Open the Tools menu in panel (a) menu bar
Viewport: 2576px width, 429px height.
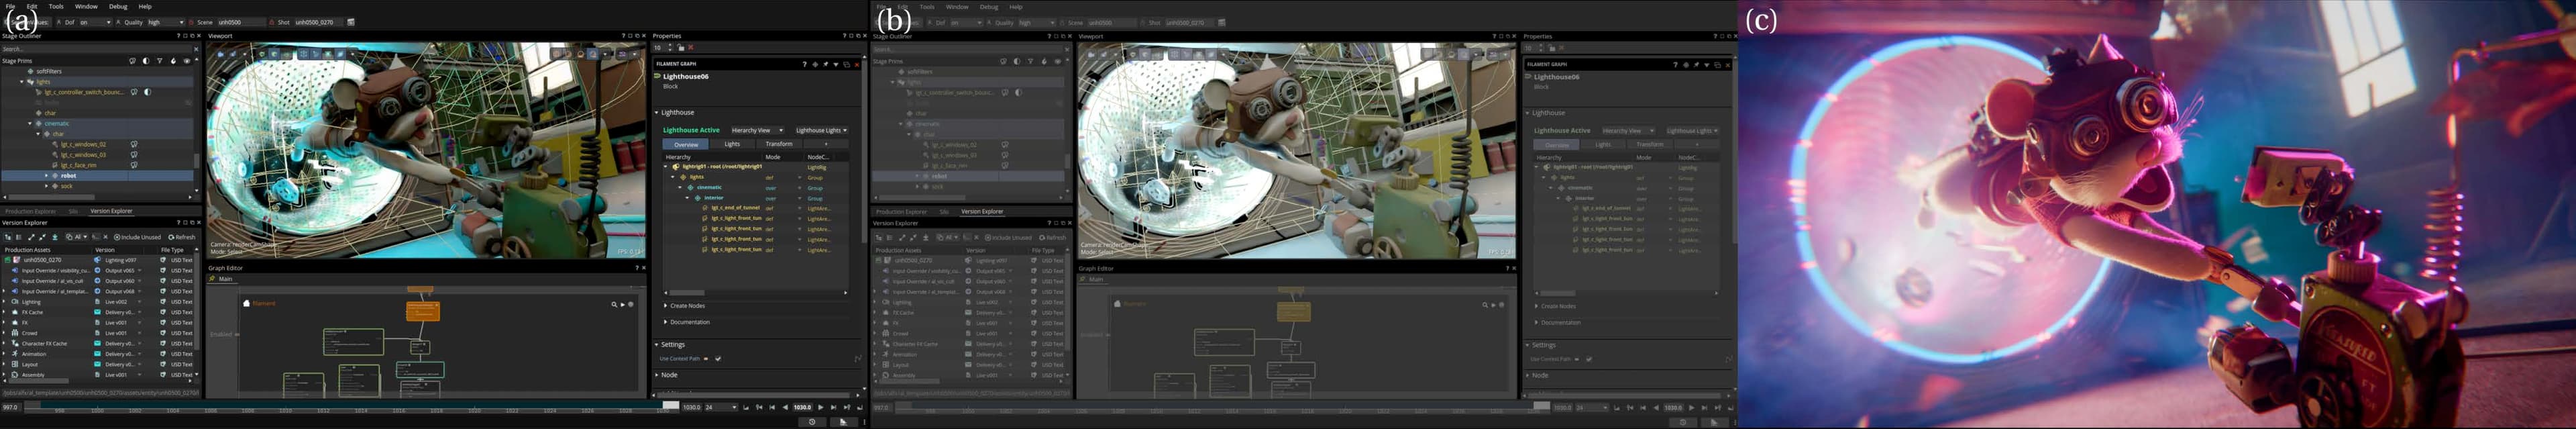pyautogui.click(x=56, y=6)
